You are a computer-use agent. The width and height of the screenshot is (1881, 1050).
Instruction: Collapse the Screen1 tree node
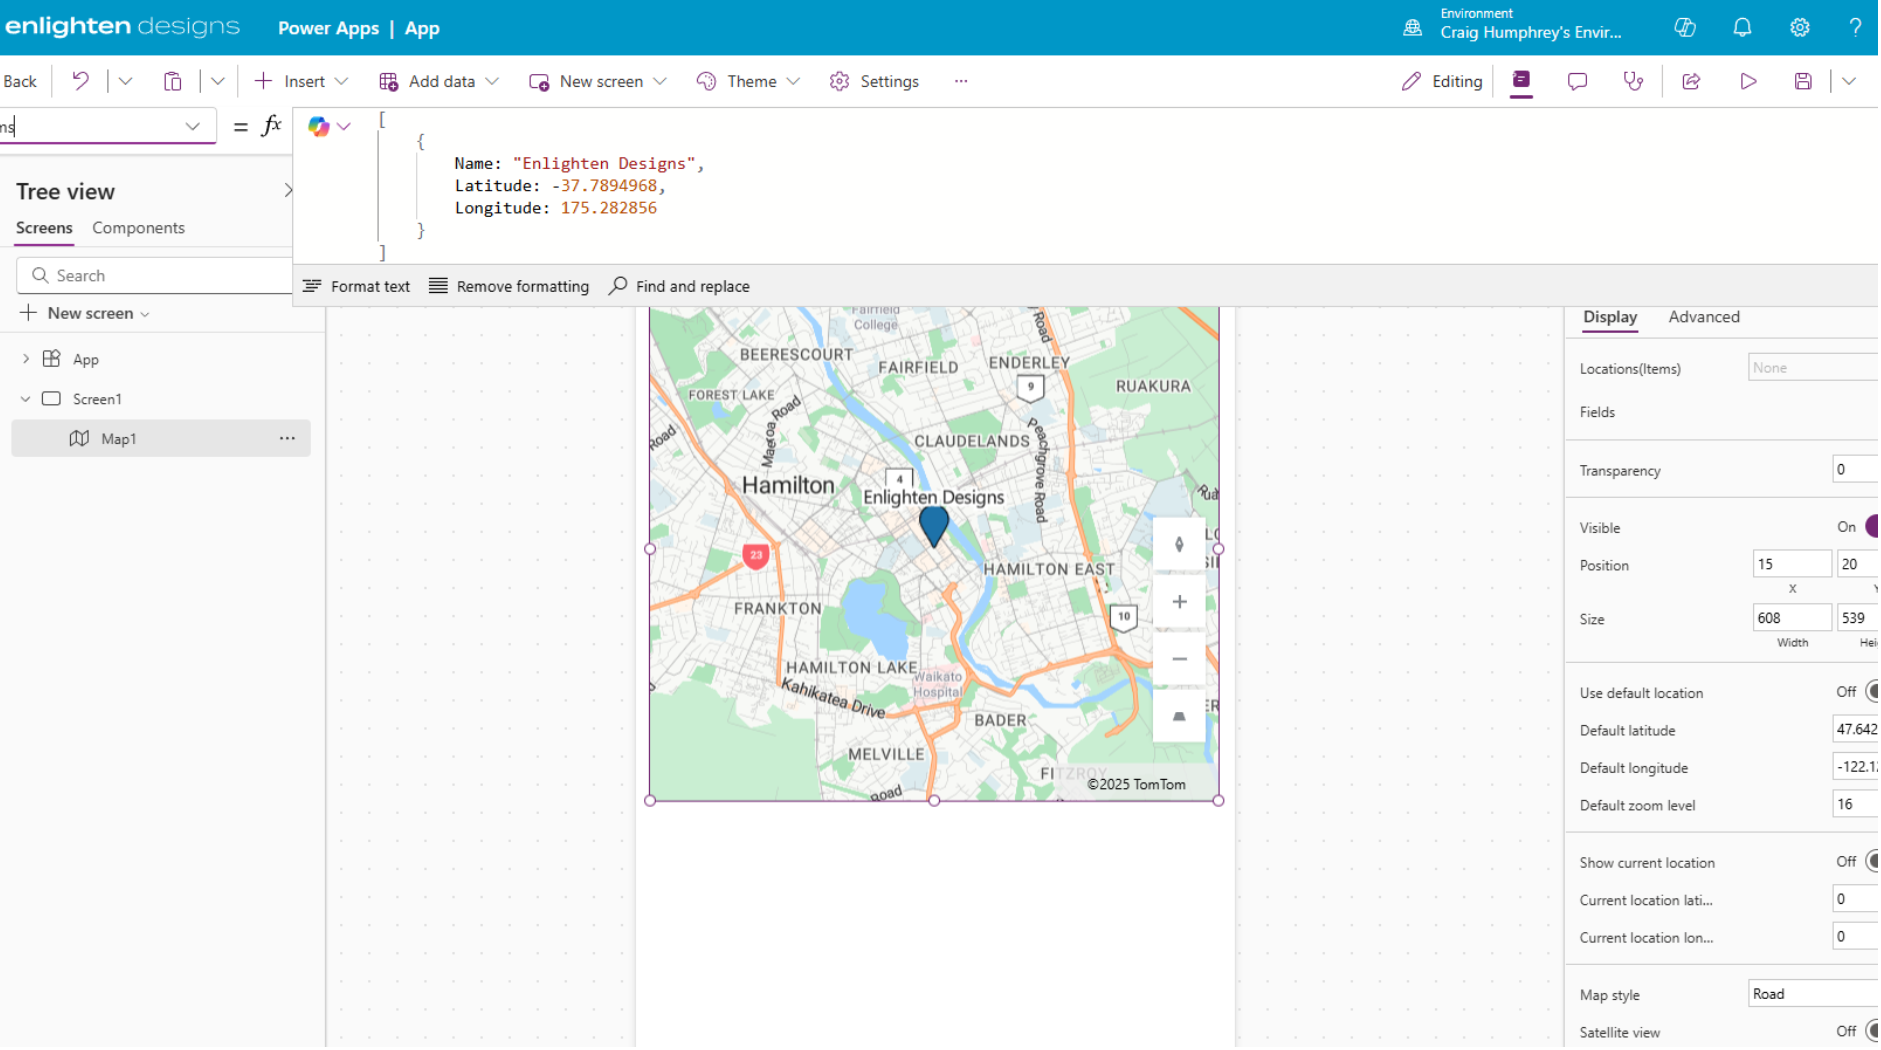(x=25, y=399)
